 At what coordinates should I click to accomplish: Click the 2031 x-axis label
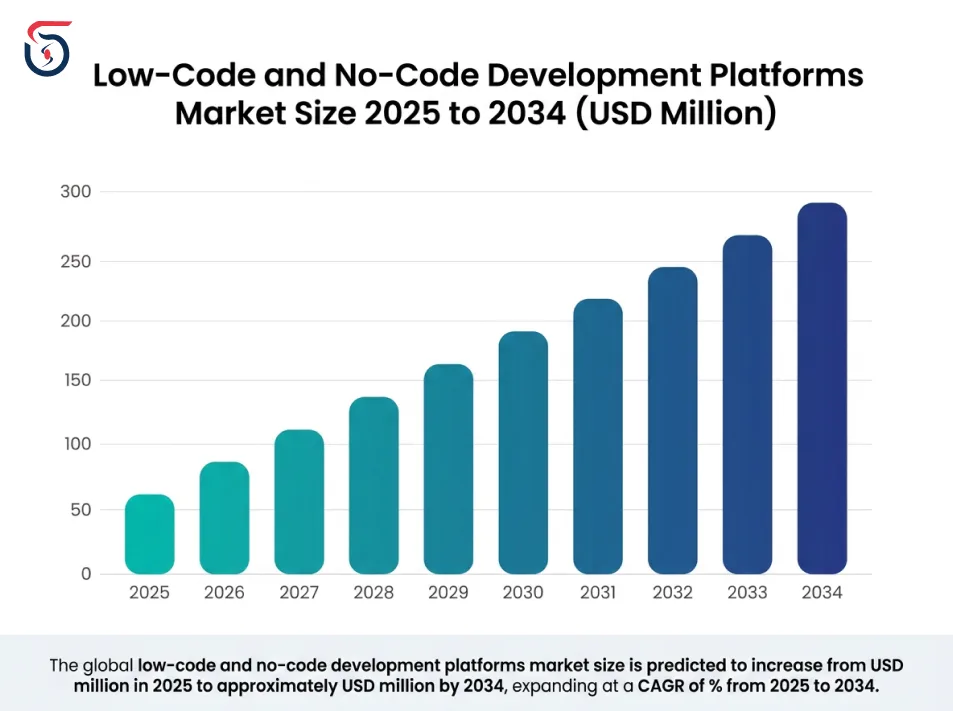point(598,592)
